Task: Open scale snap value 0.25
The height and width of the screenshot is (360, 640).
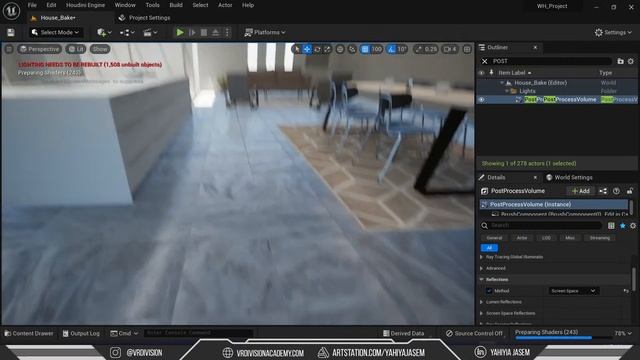Action: click(426, 49)
